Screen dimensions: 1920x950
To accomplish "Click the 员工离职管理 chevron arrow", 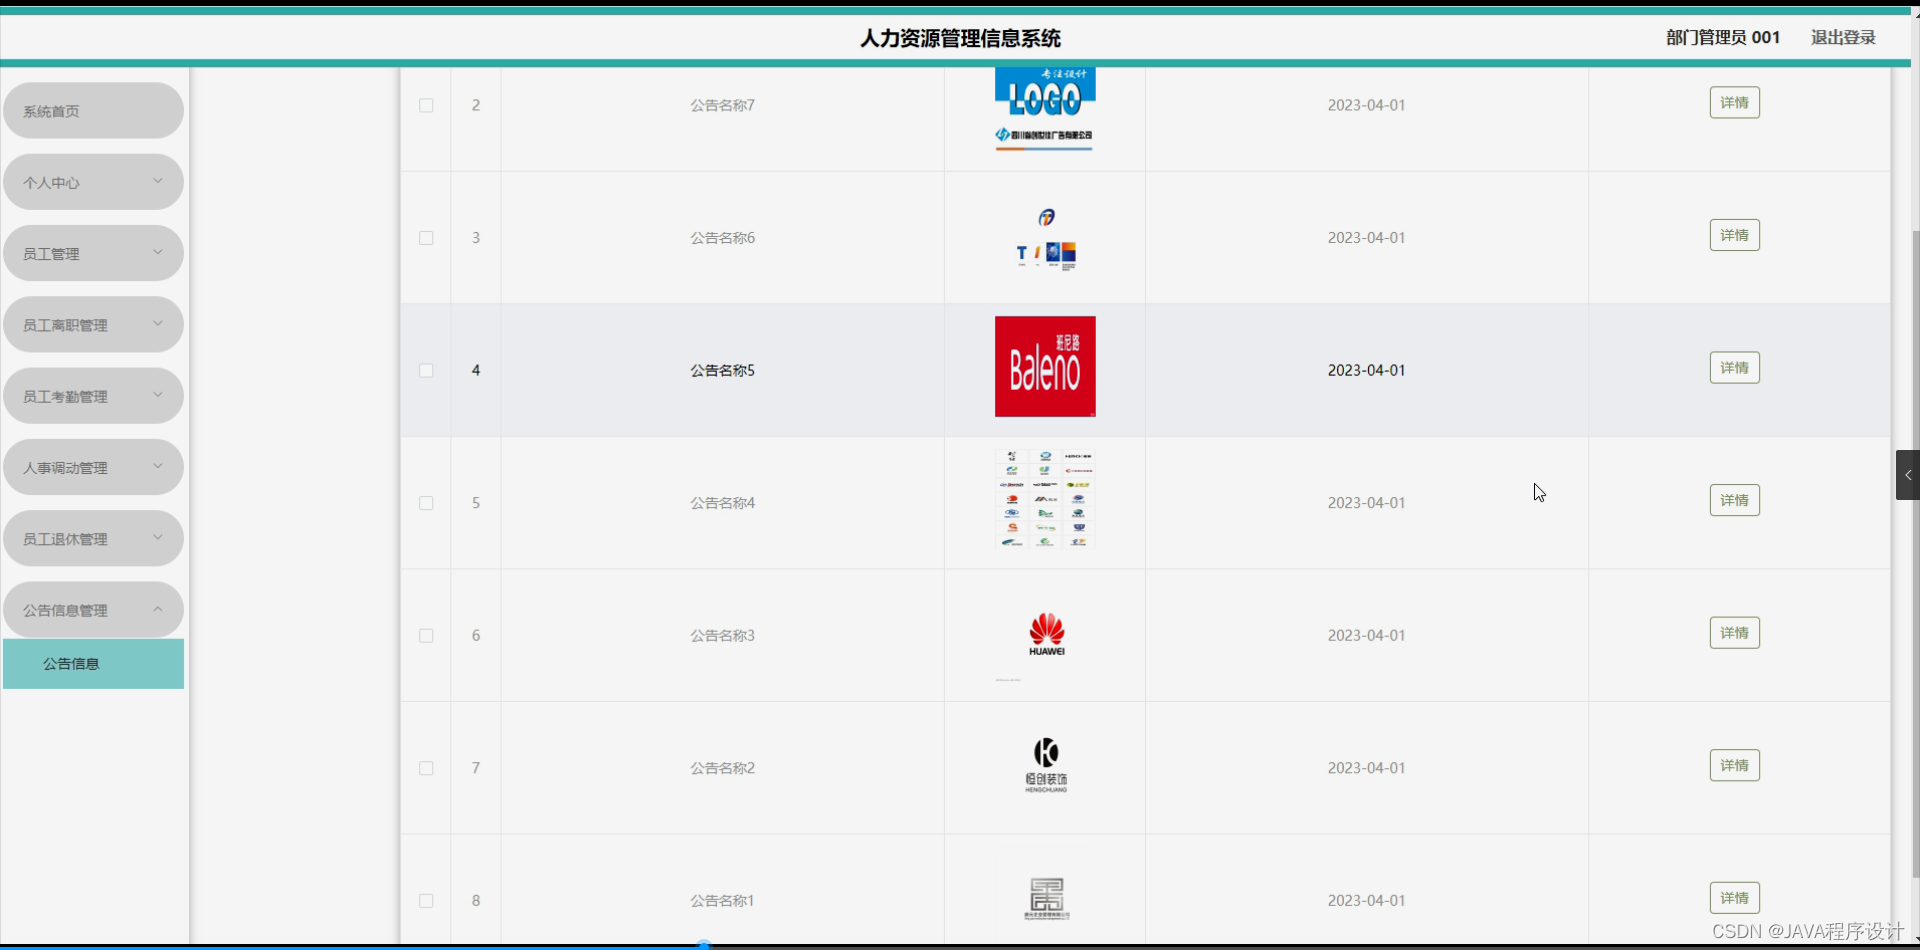I will coord(158,323).
